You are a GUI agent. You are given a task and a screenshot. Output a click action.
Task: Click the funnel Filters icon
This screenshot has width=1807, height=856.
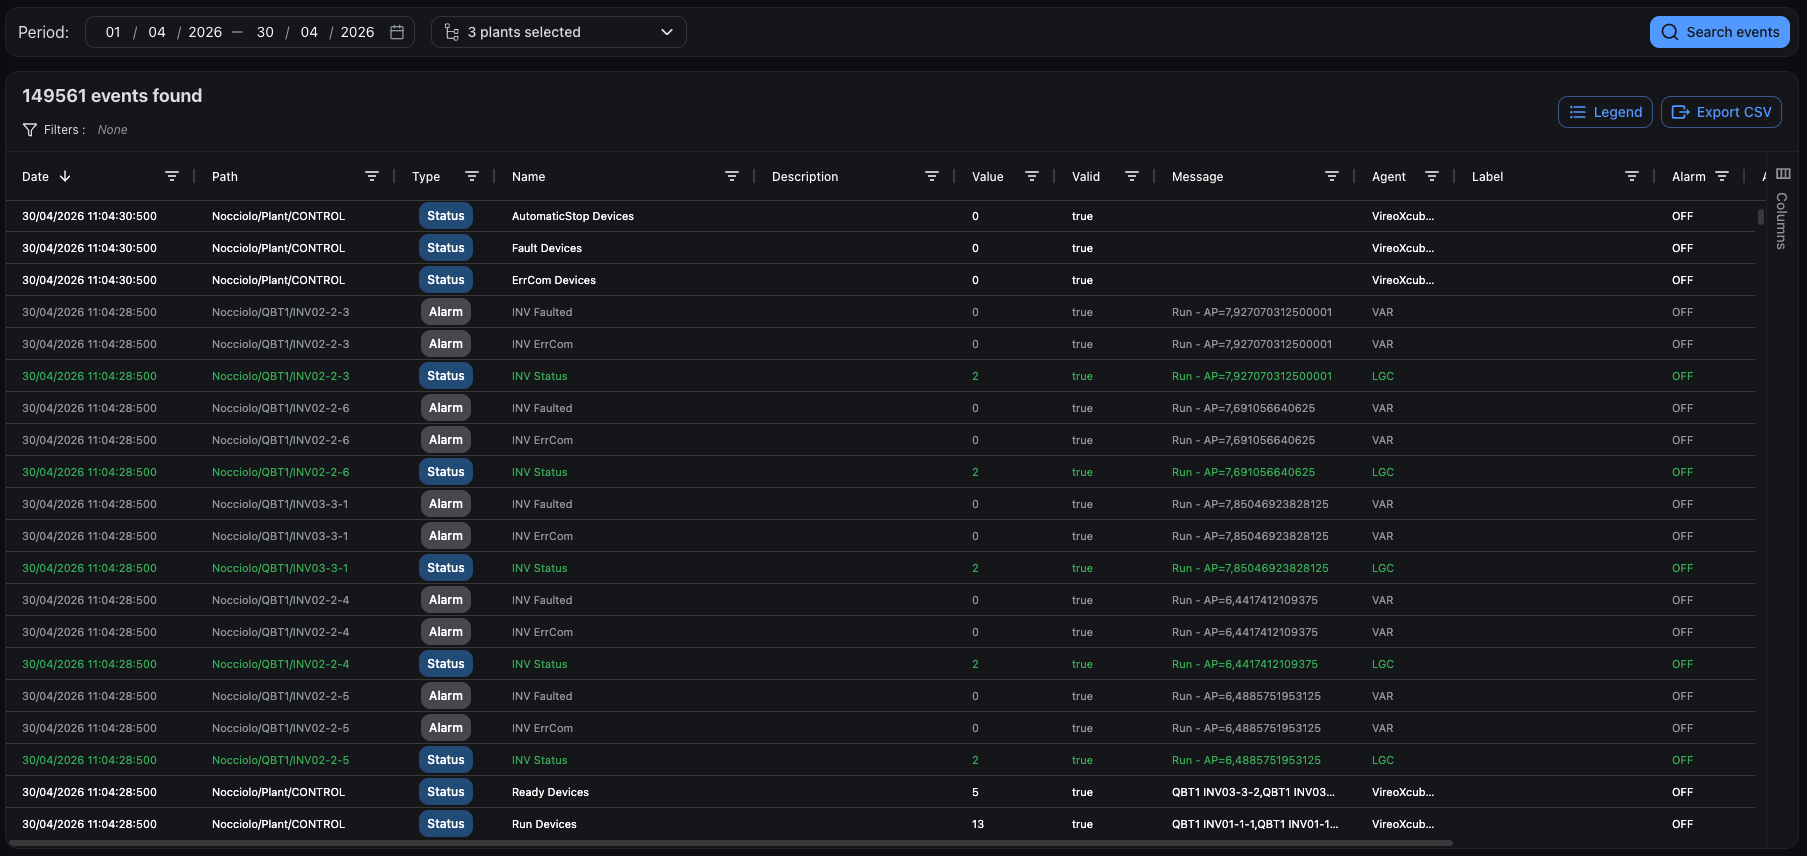point(30,130)
